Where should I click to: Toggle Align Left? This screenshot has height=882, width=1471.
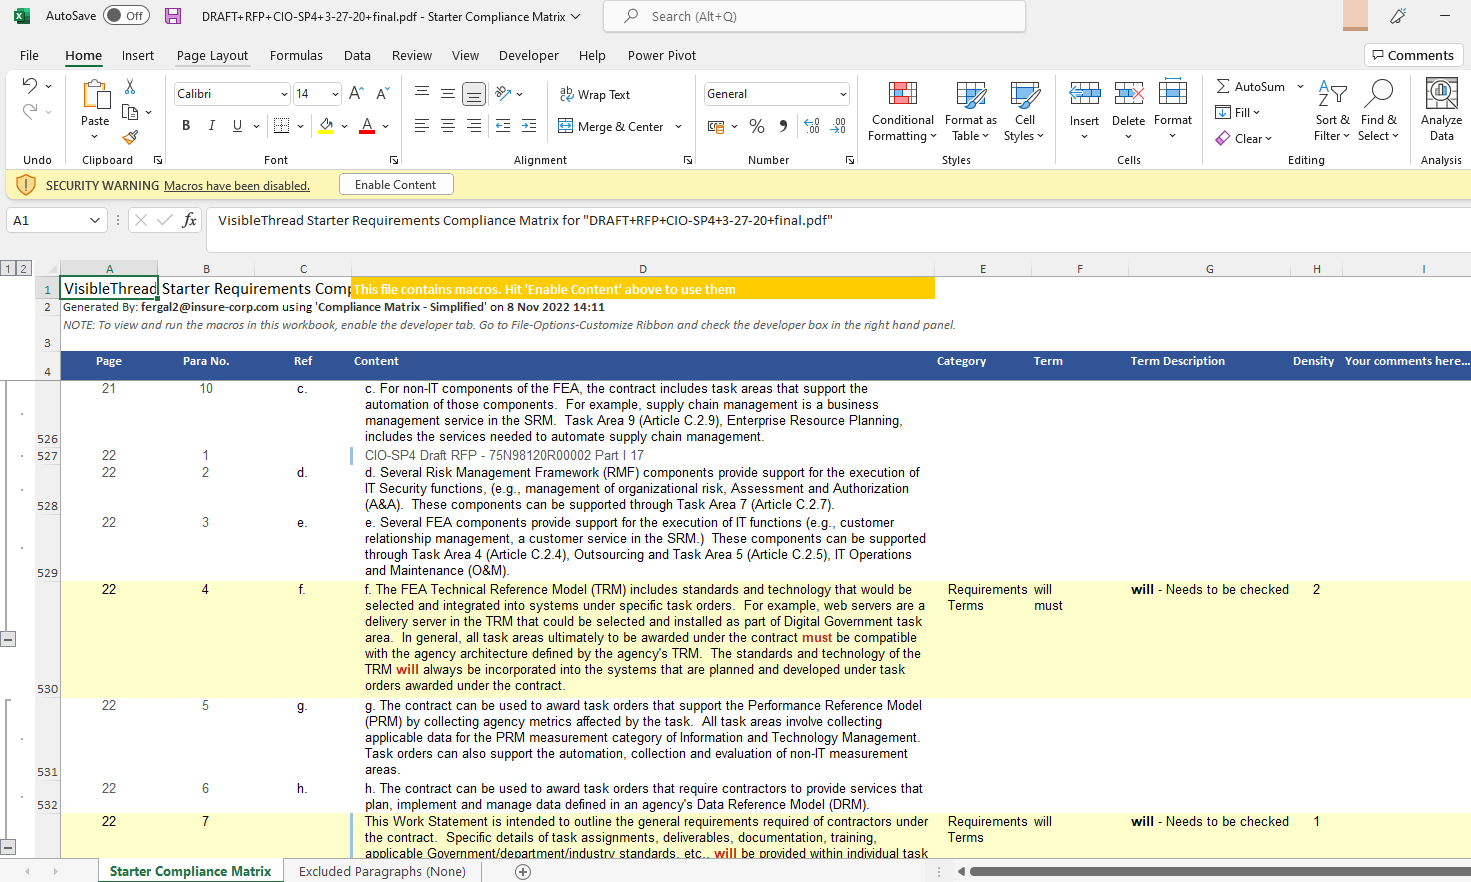[x=422, y=125]
